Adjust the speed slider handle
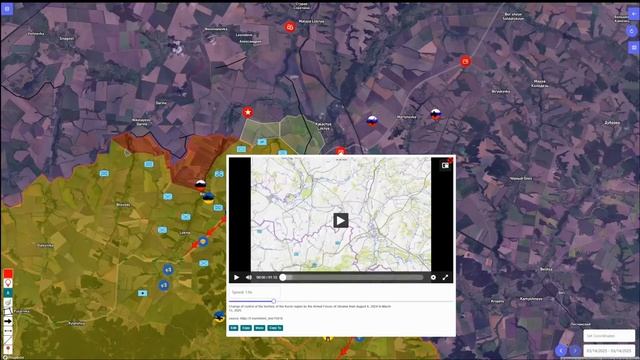 click(274, 301)
